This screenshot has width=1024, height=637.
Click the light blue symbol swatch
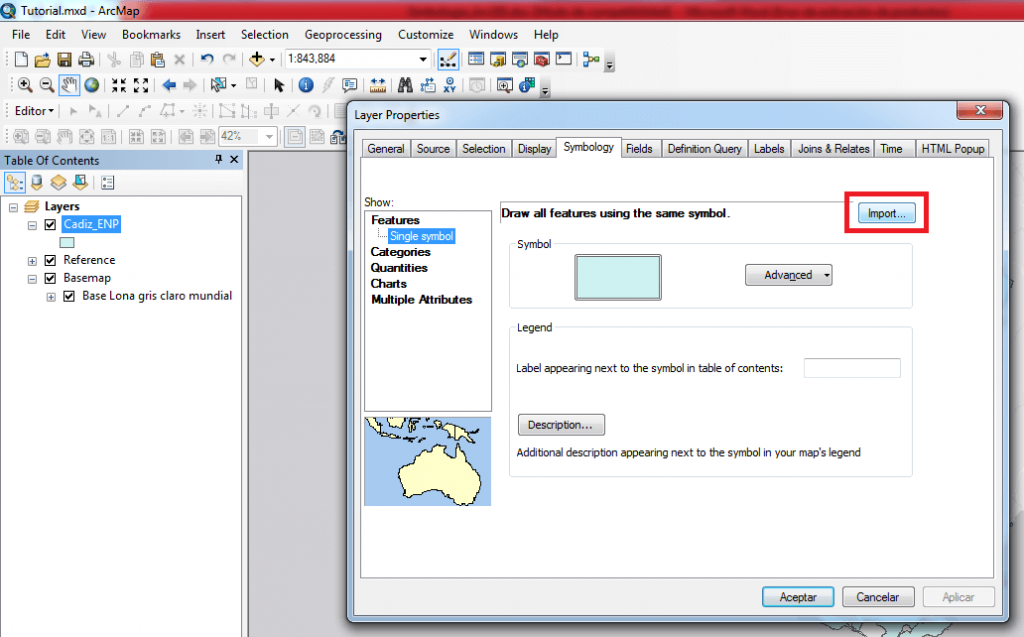coord(617,277)
